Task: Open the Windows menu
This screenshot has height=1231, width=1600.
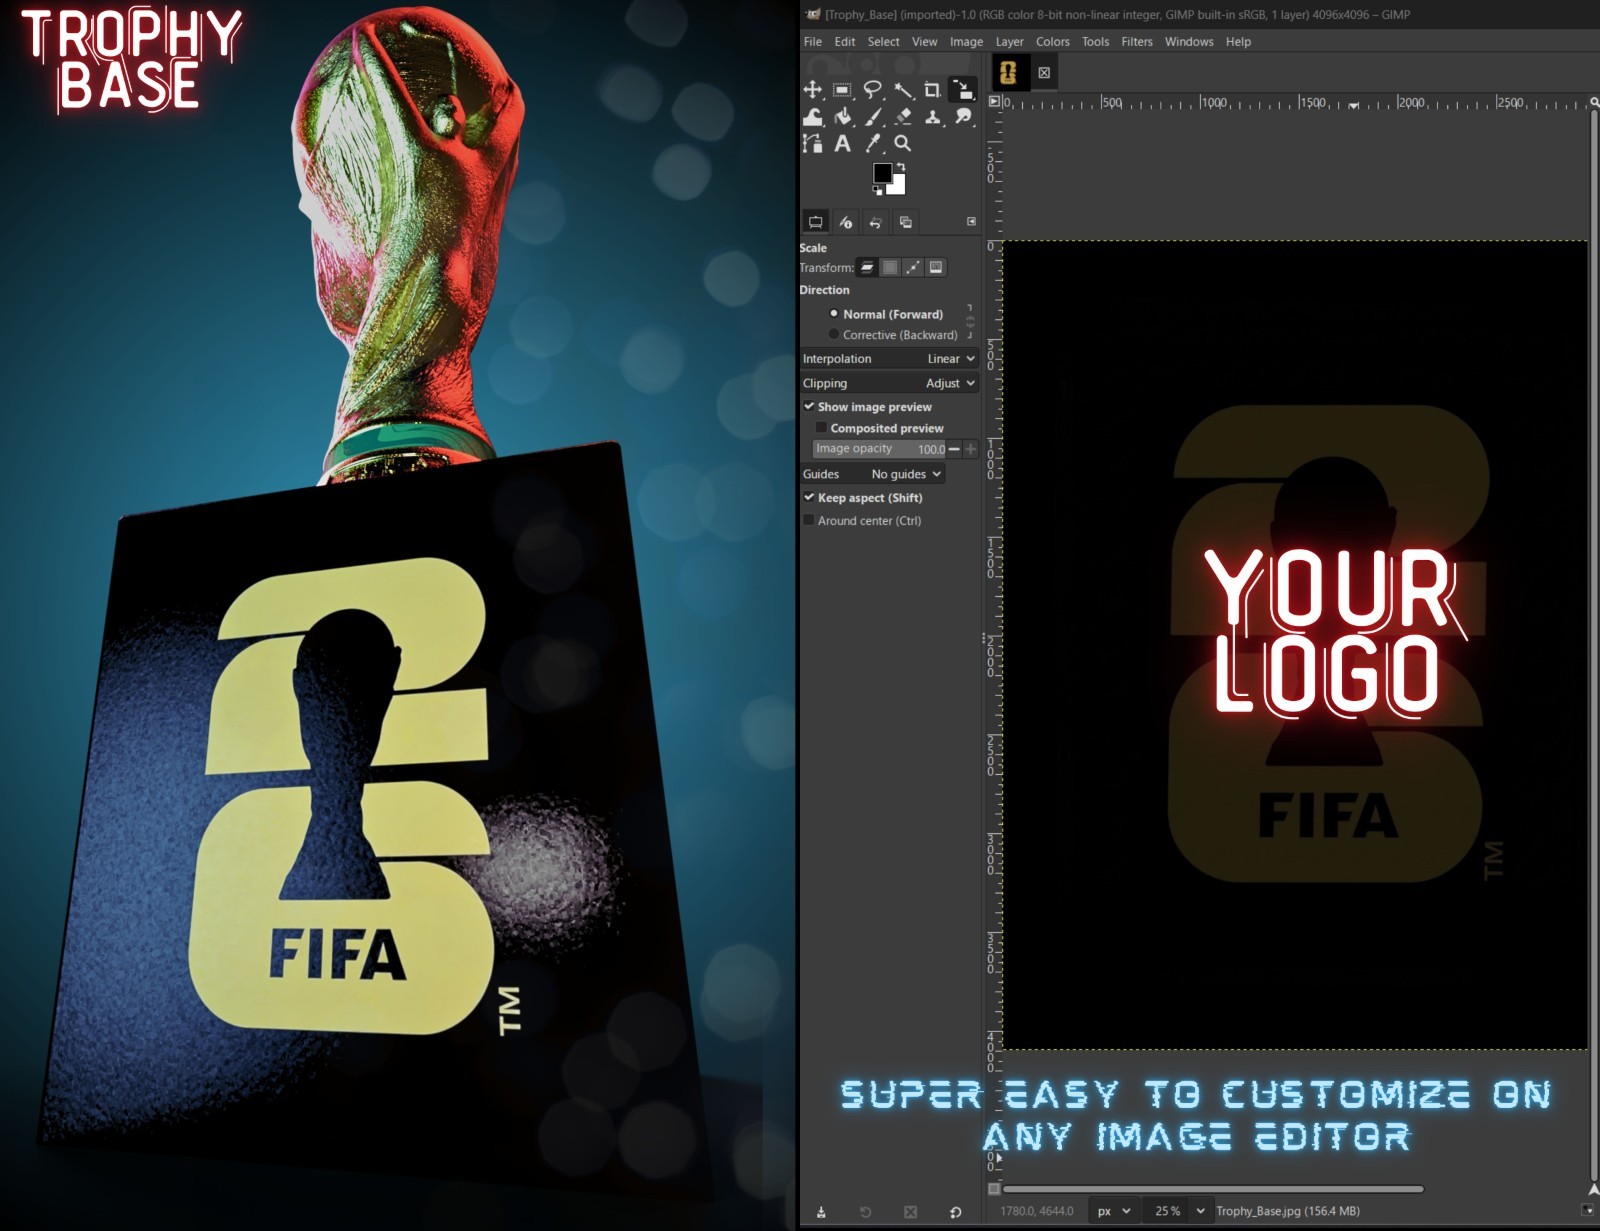Action: click(x=1189, y=42)
